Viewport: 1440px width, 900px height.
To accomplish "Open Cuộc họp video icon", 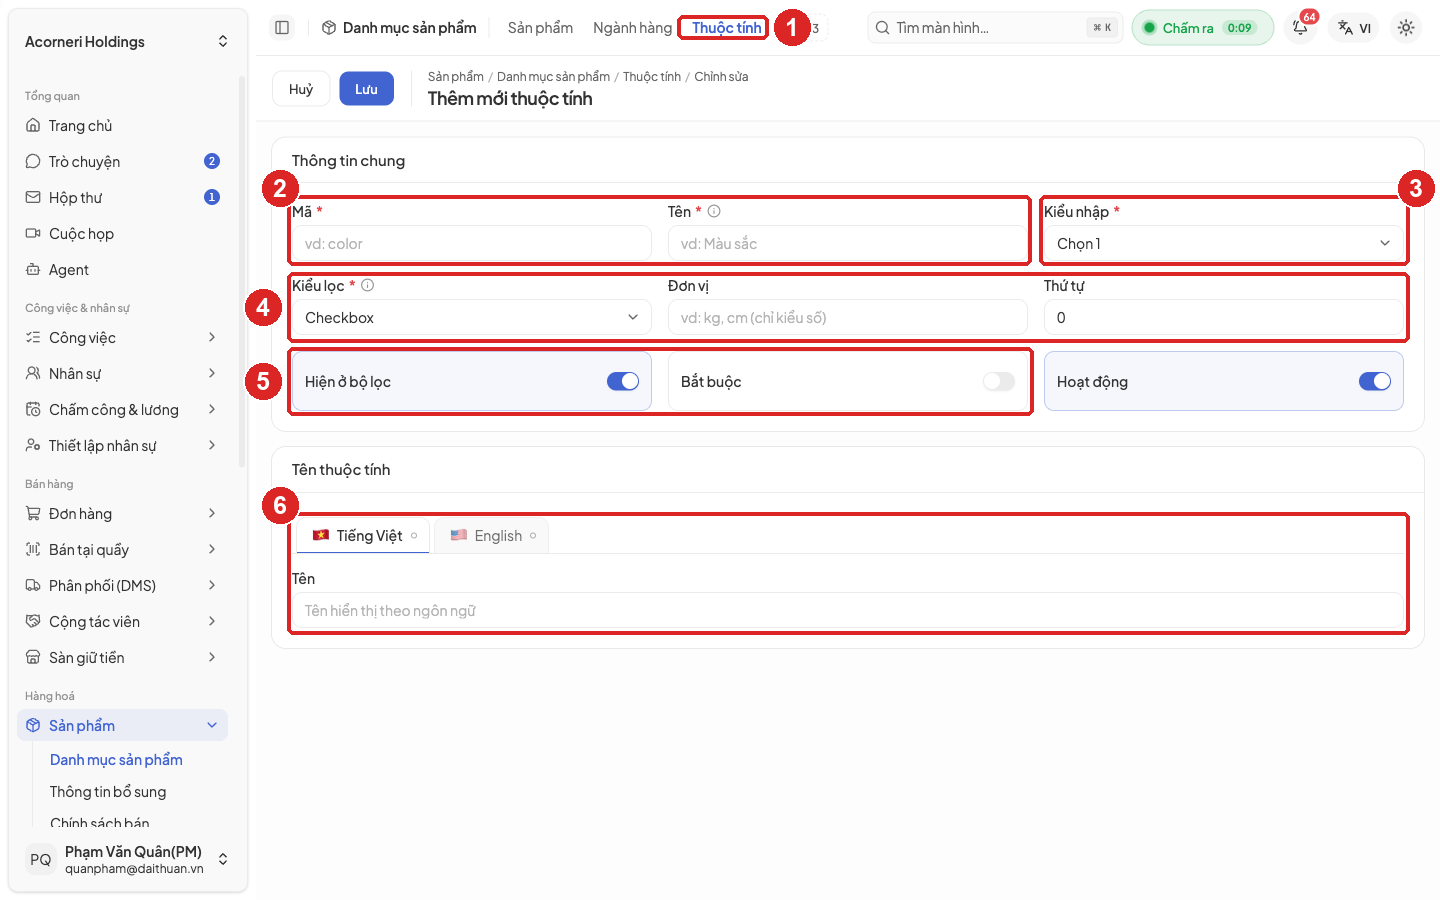I will [33, 234].
